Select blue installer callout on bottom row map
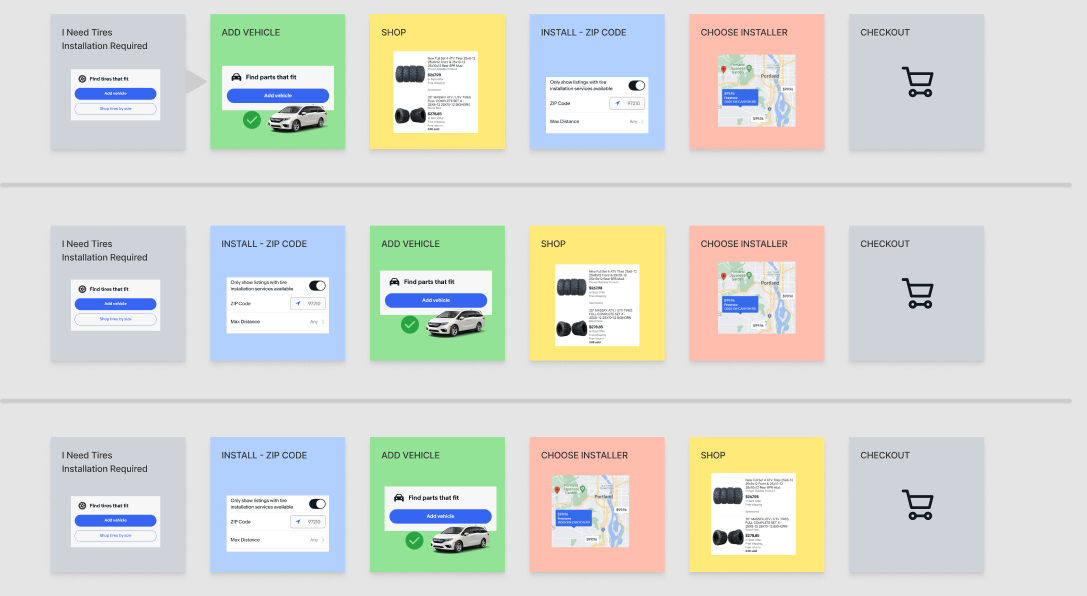Viewport: 1087px width, 596px height. click(573, 518)
